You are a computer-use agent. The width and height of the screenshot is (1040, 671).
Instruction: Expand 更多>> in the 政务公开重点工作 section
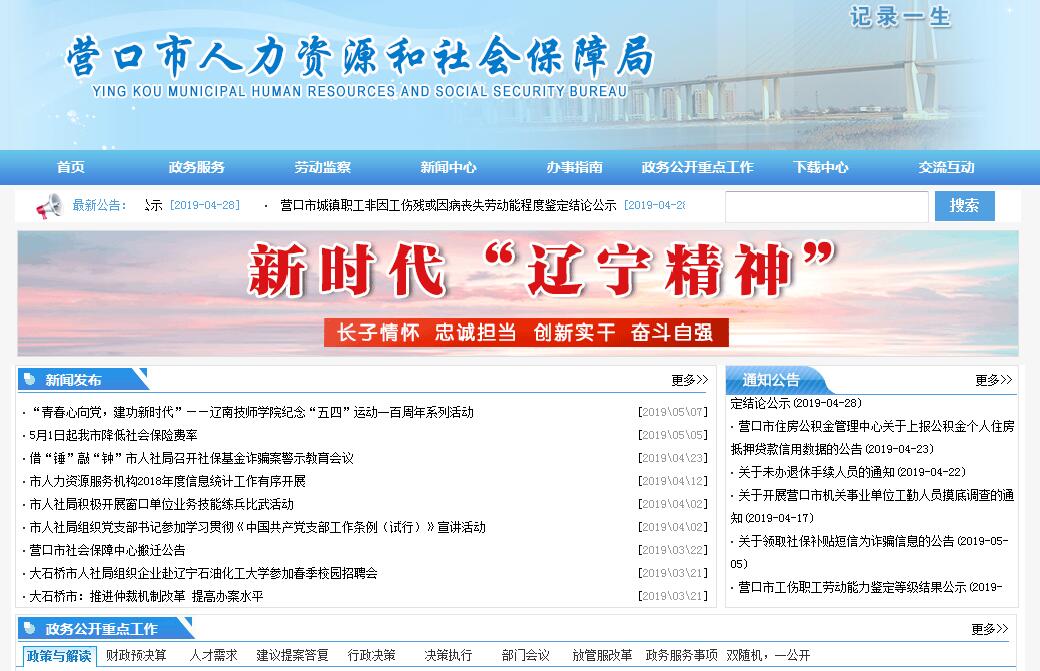[x=989, y=629]
